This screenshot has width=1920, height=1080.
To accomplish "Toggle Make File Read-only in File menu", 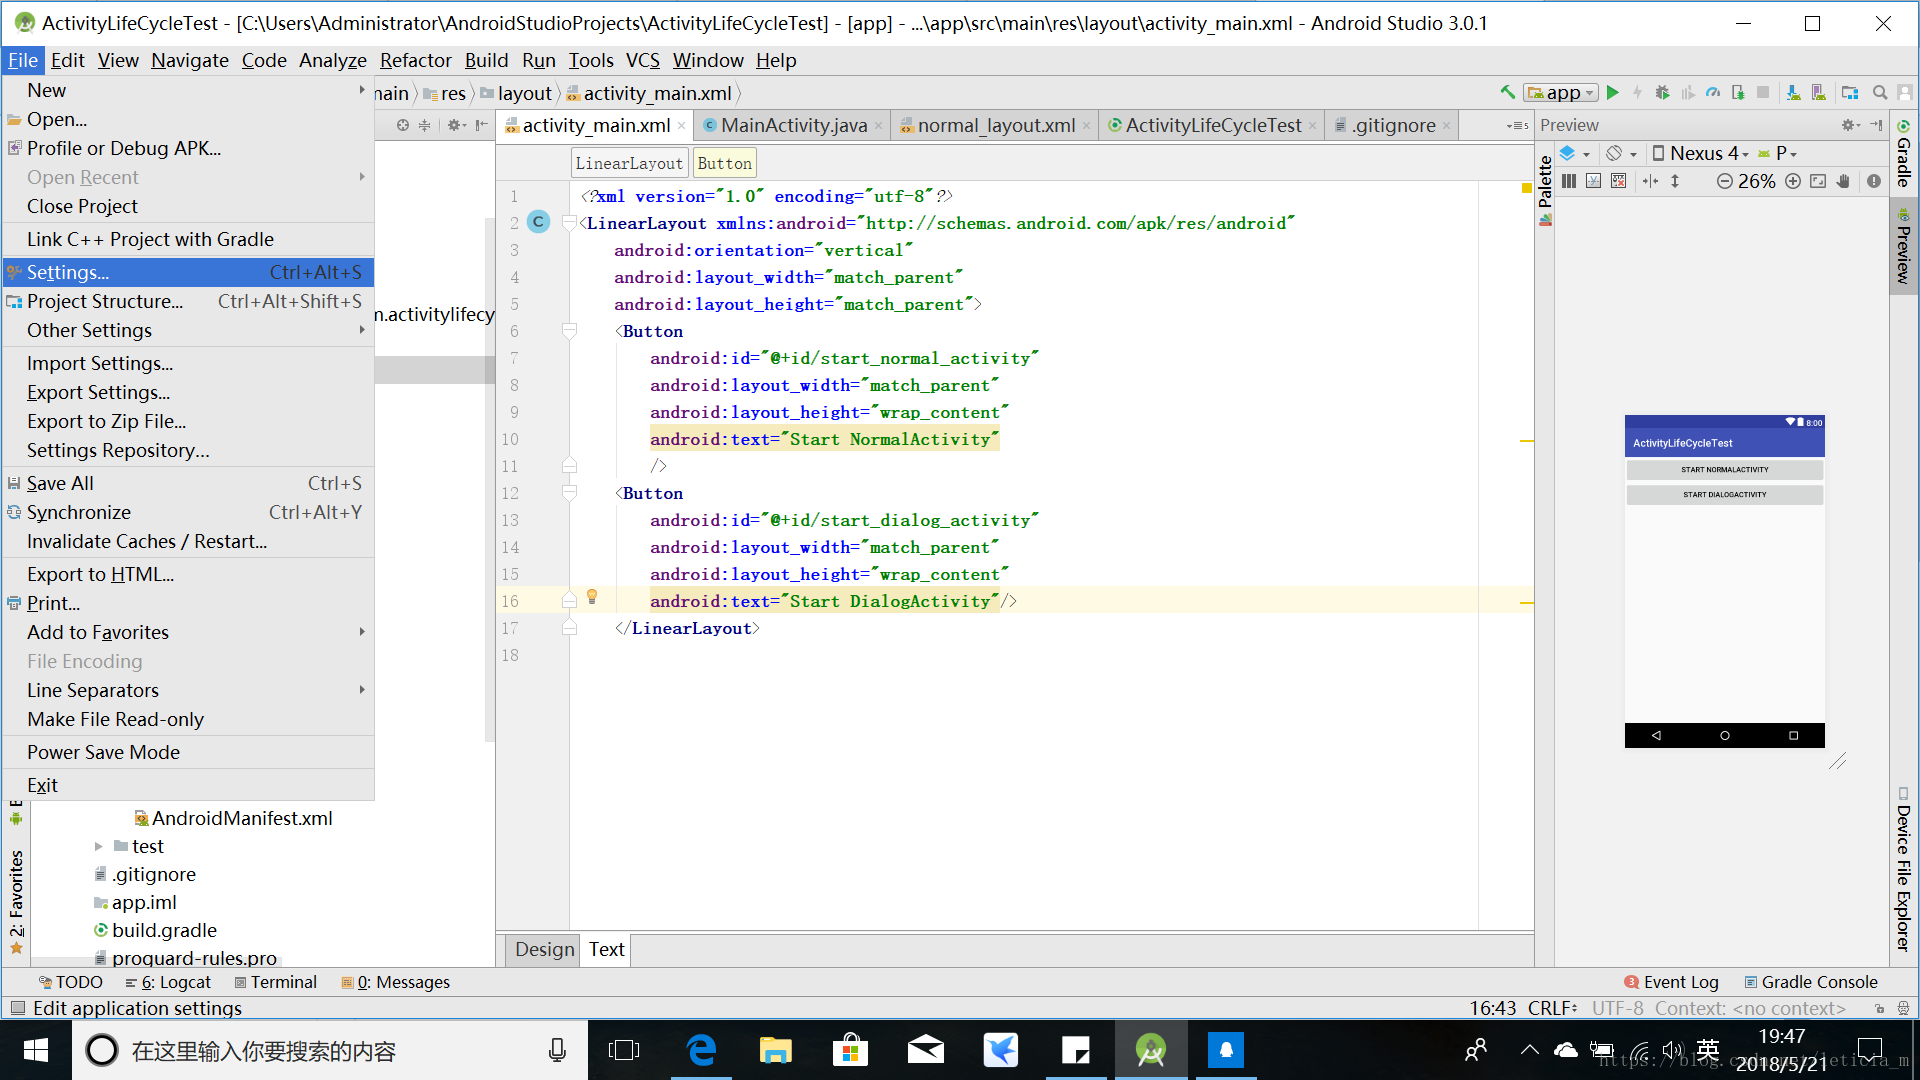I will coord(188,719).
